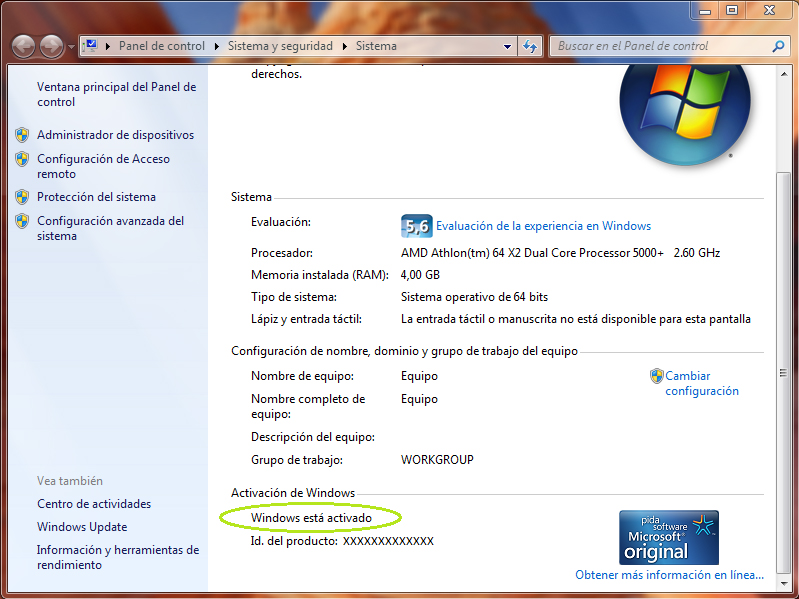Click shield icon next to Cambiar configuración
Screen dimensions: 799x599
pyautogui.click(x=657, y=376)
